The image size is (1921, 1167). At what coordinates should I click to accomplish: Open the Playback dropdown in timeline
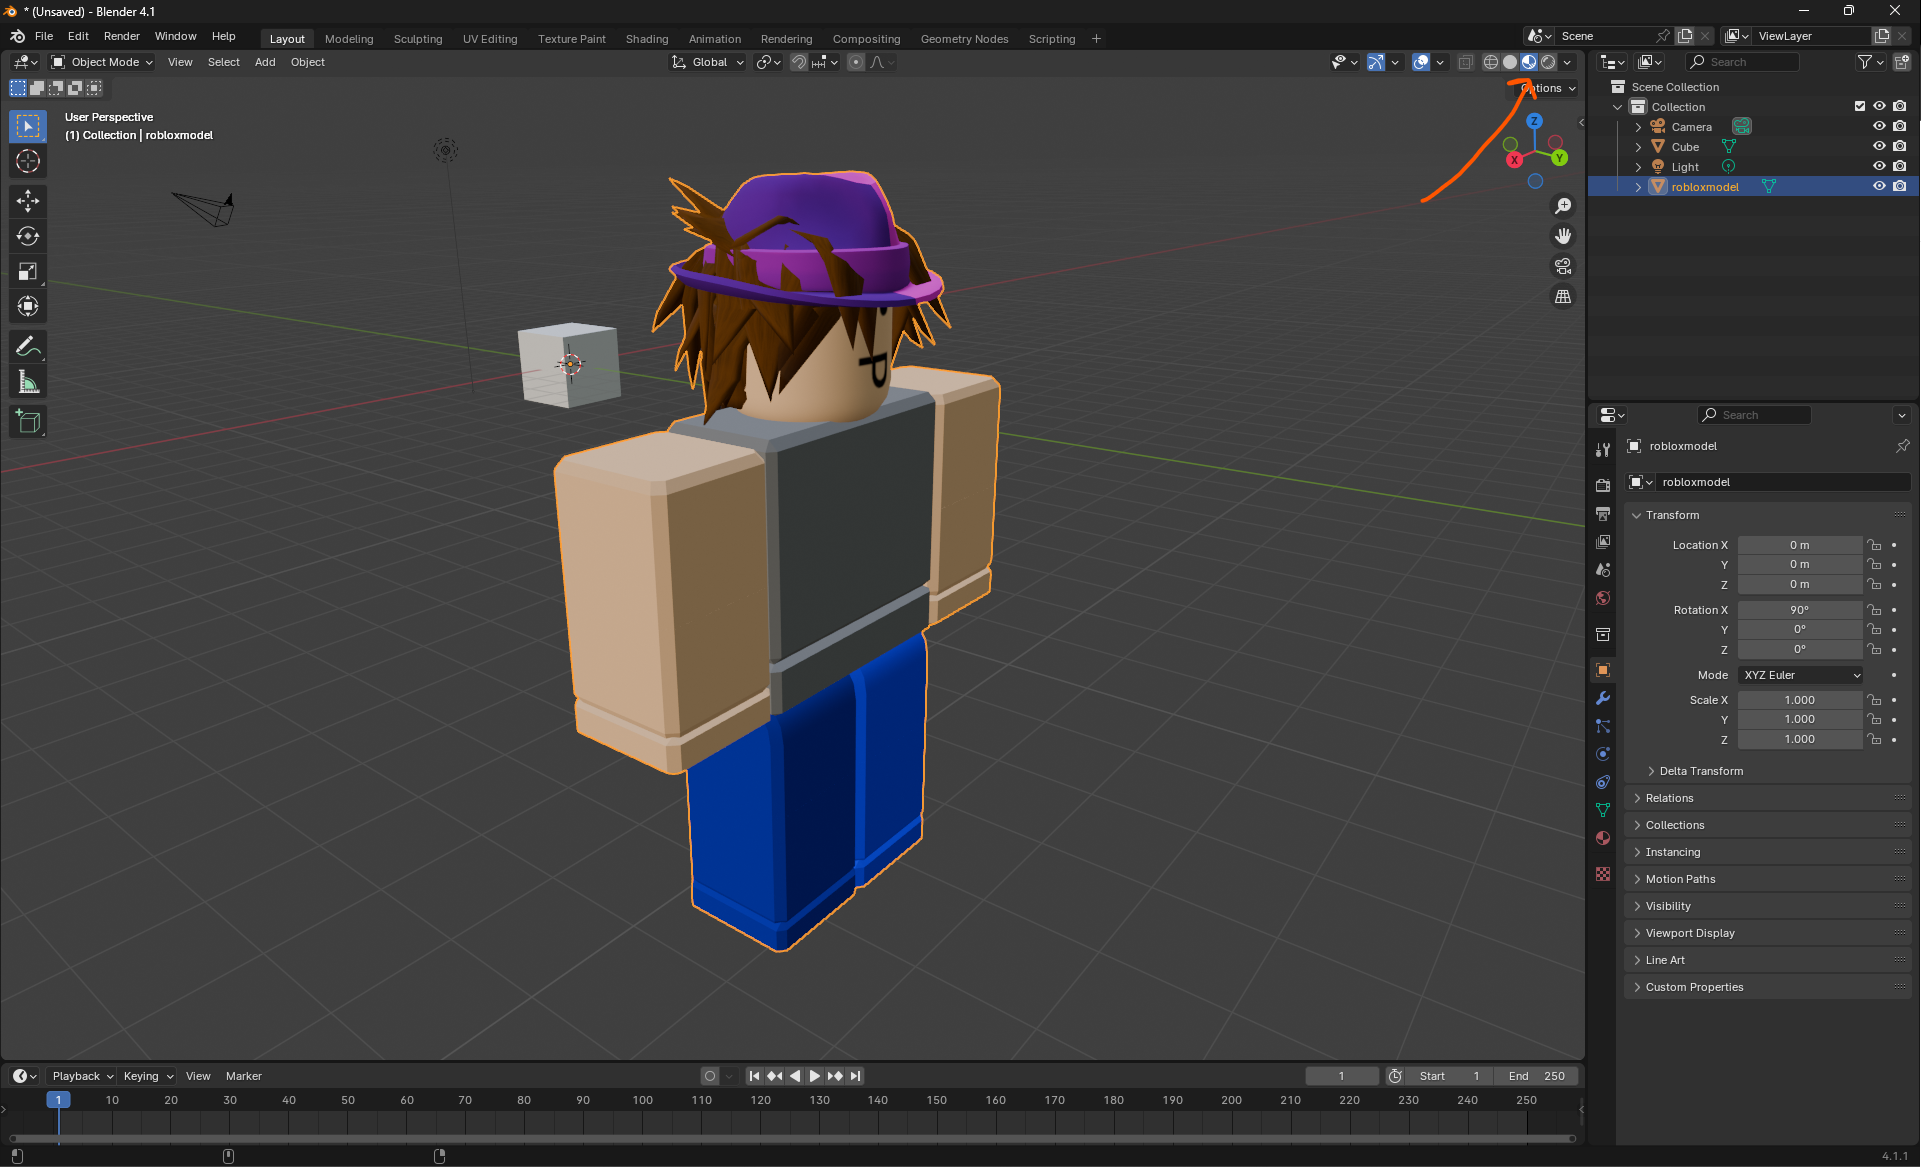(82, 1076)
